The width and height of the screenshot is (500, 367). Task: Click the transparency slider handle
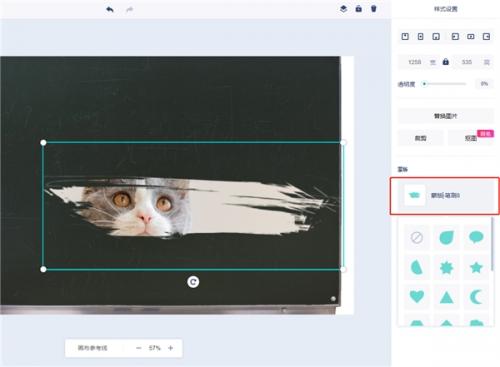424,84
